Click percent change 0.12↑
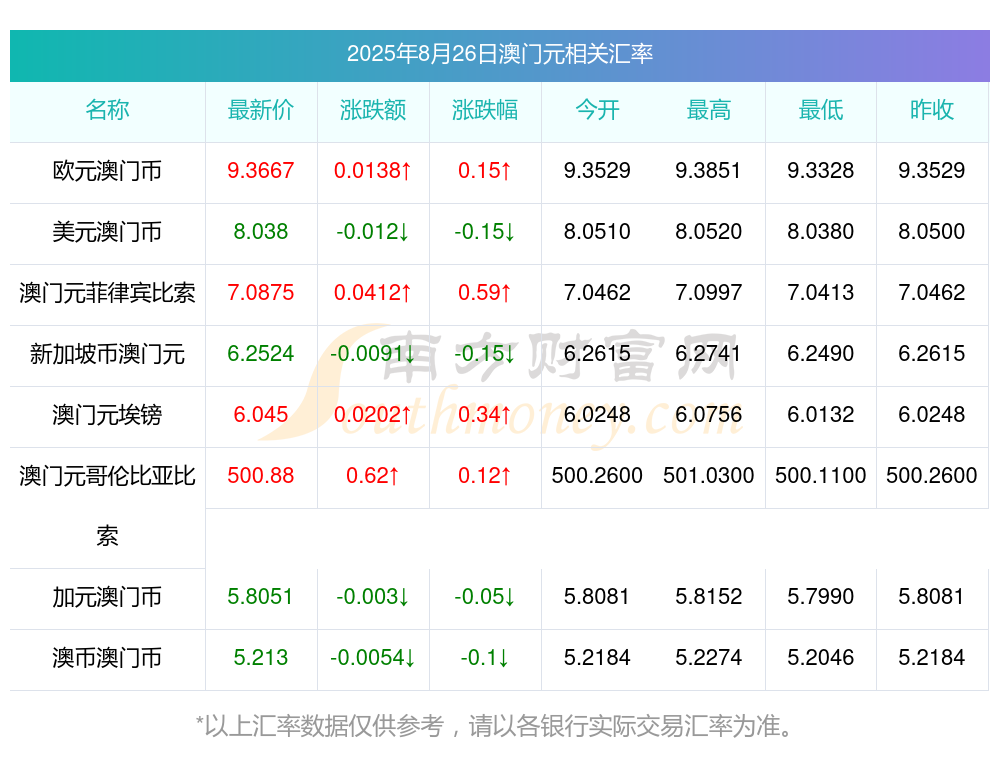The width and height of the screenshot is (1000, 757). point(485,475)
